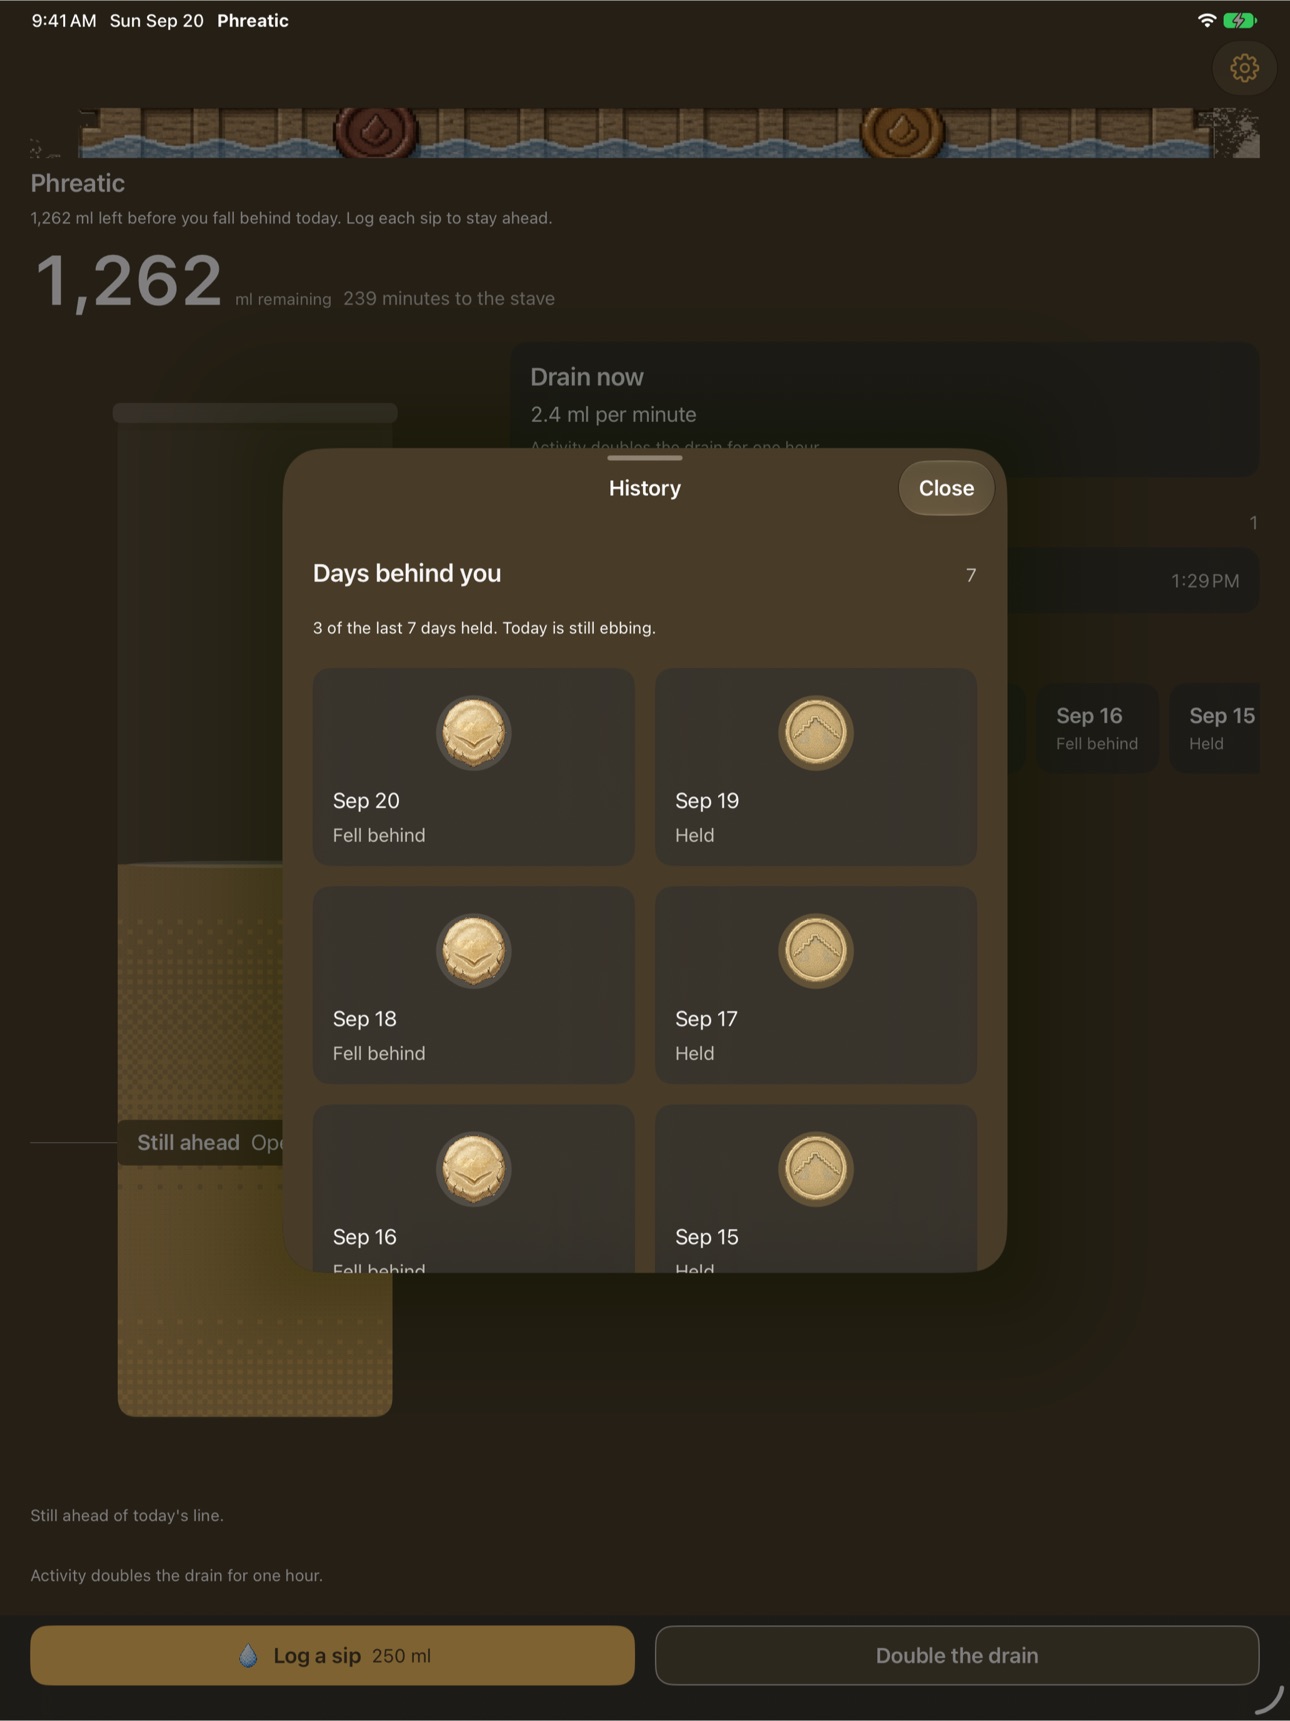The width and height of the screenshot is (1290, 1721).
Task: Select the 'Fell behind' status under Sep 18
Action: 379,1053
